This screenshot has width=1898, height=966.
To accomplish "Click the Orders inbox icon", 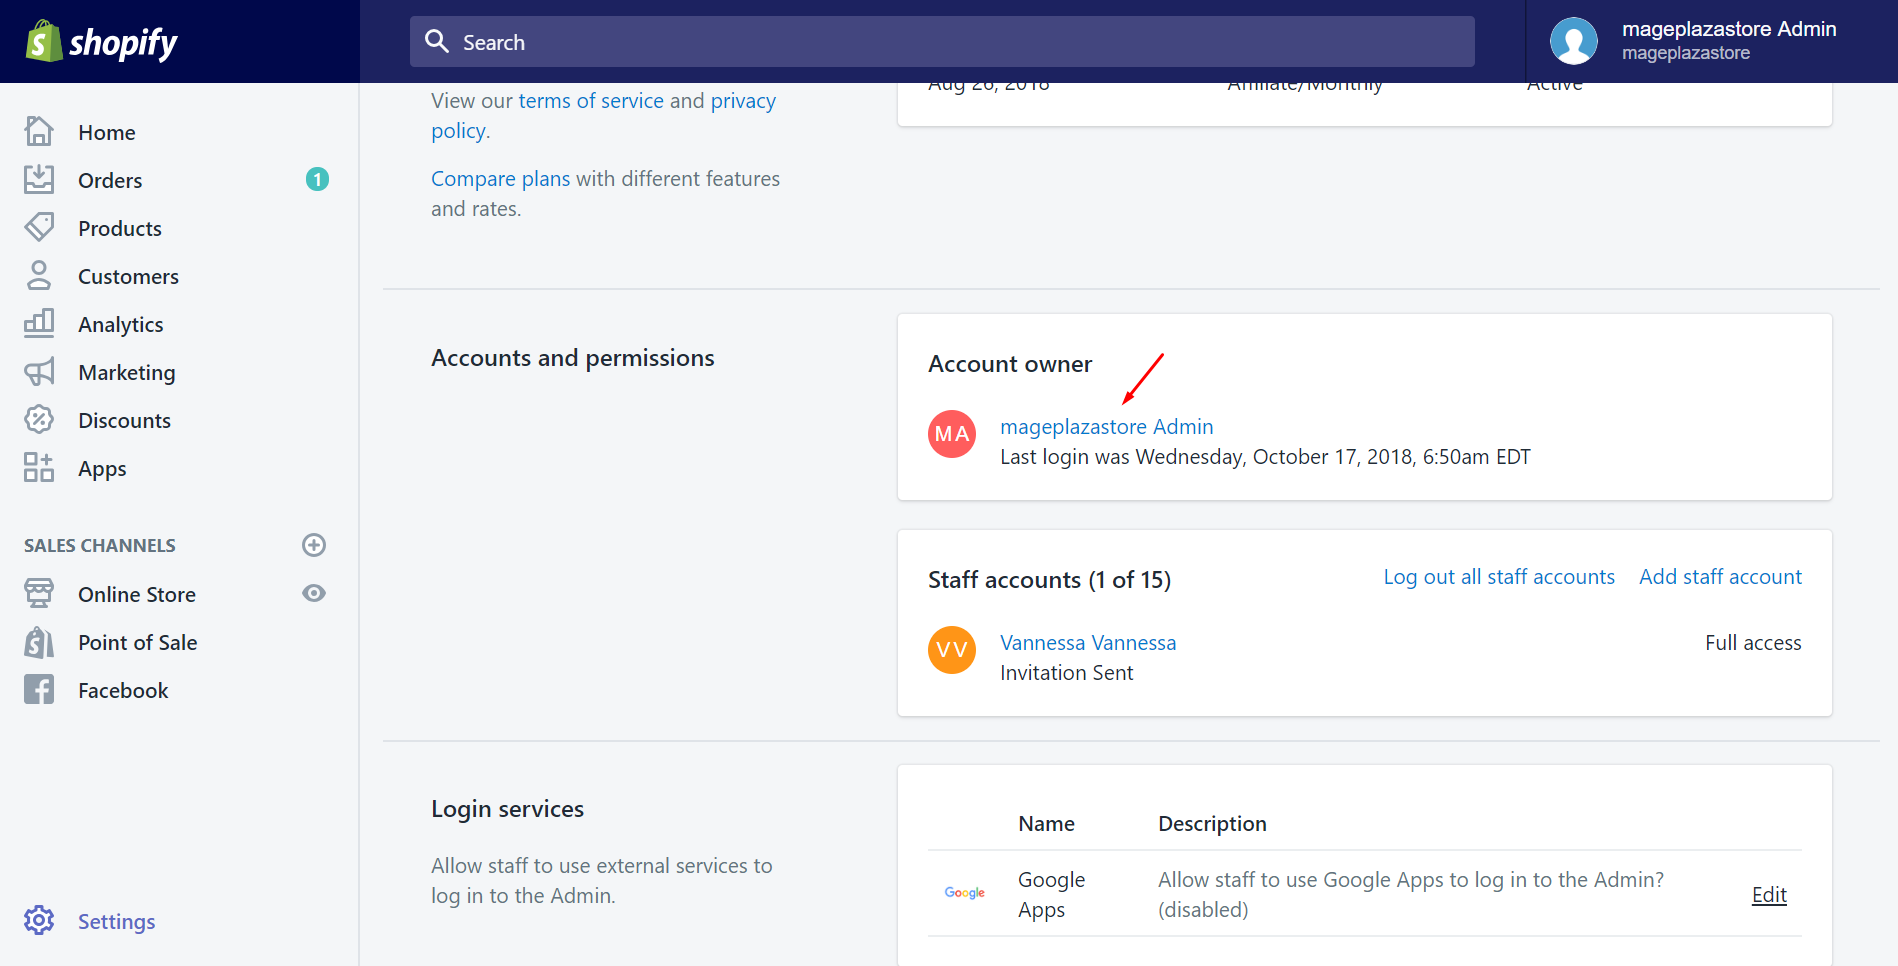I will pos(39,179).
